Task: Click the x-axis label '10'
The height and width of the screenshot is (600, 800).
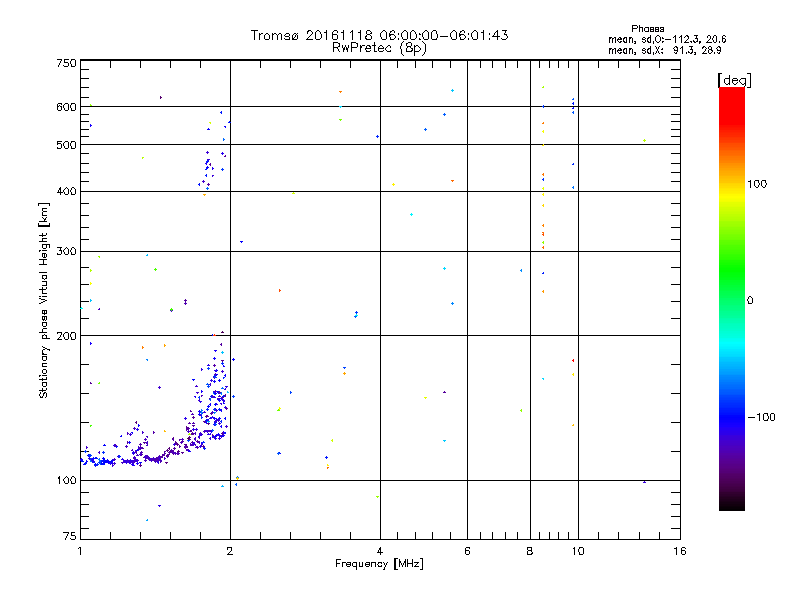Action: pos(578,551)
